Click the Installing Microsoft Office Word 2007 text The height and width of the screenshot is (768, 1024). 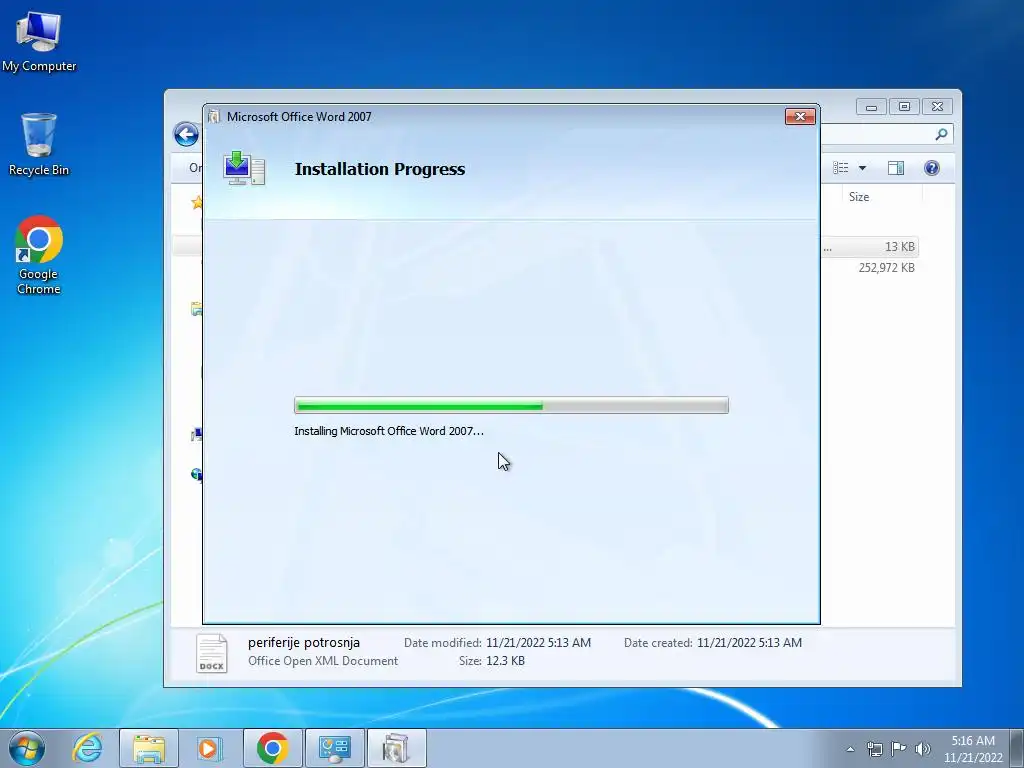389,431
